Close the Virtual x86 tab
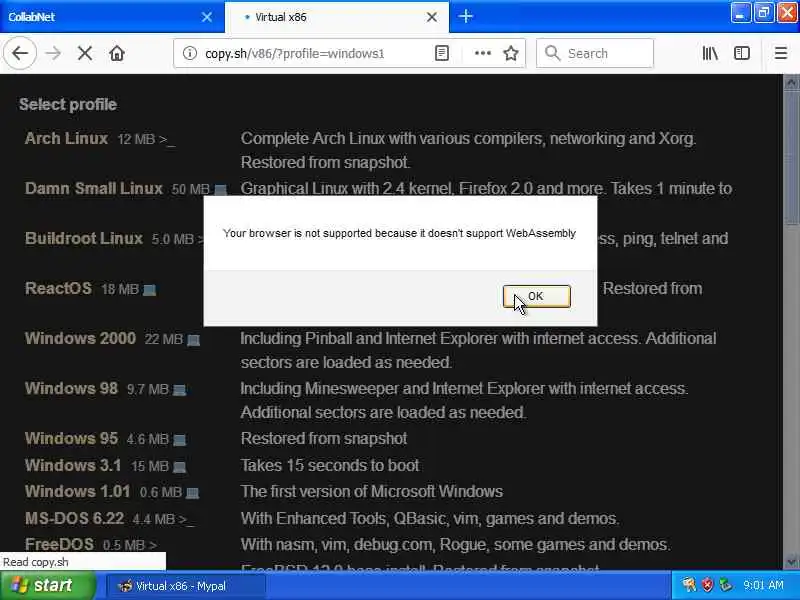The height and width of the screenshot is (600, 800). (432, 17)
